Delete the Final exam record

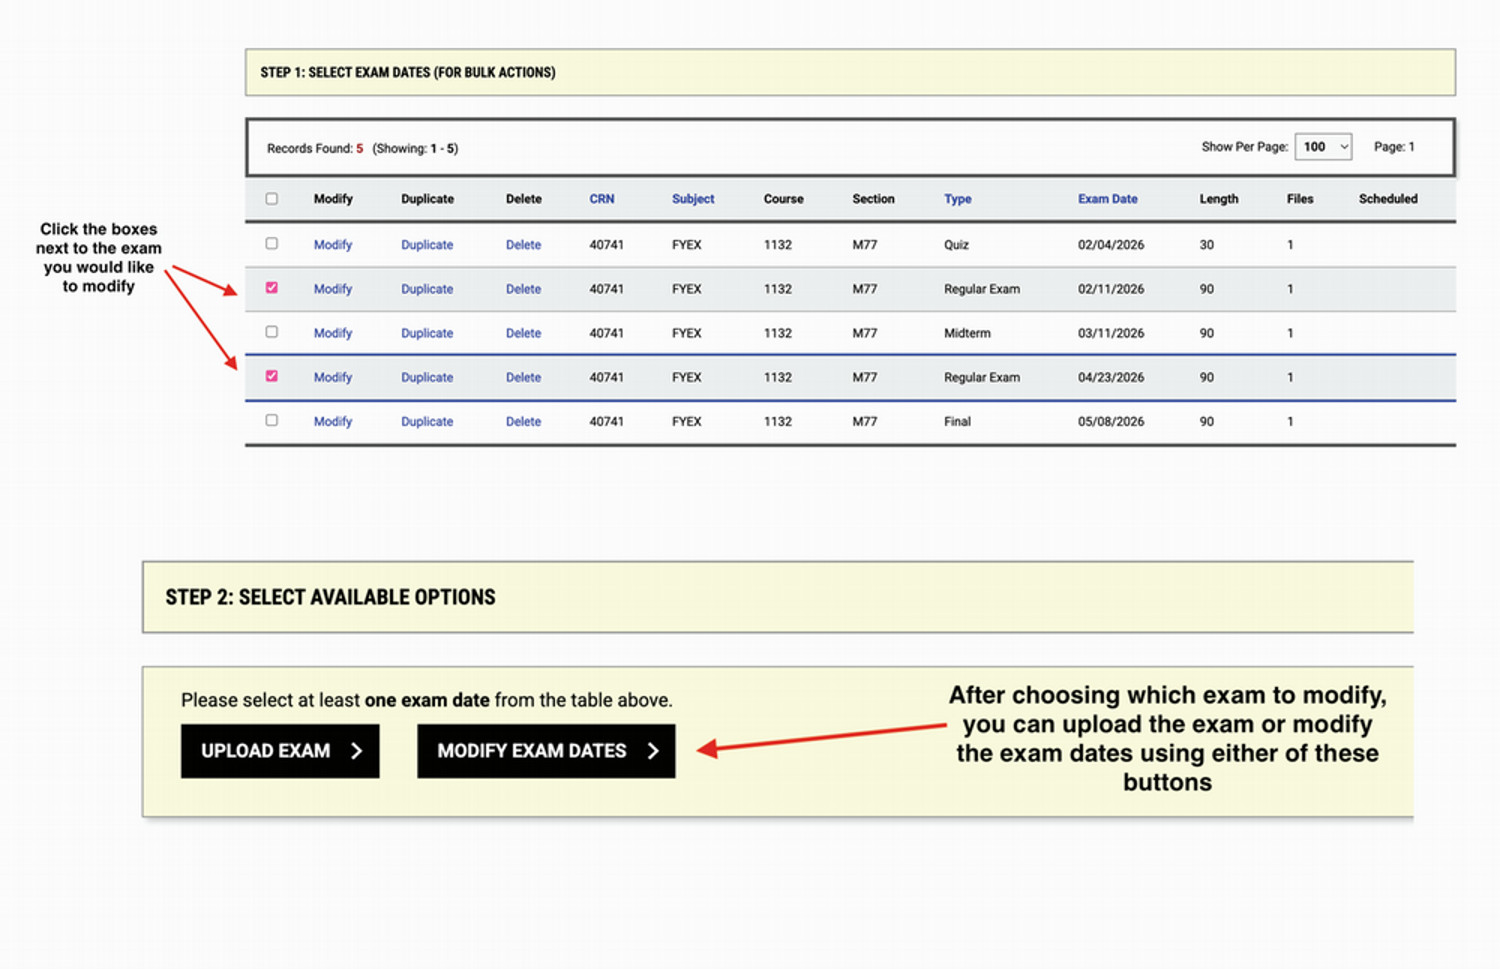click(523, 420)
